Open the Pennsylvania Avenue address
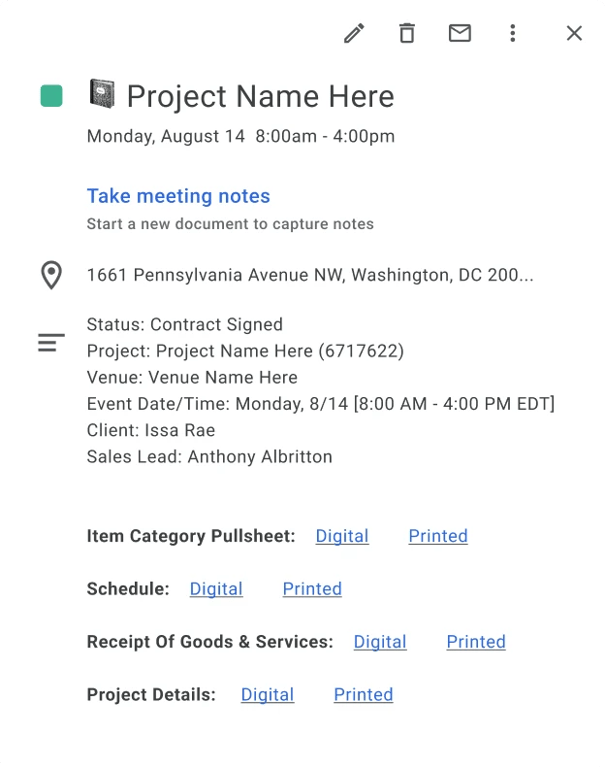Screen dimensions: 605x768 pyautogui.click(x=310, y=275)
